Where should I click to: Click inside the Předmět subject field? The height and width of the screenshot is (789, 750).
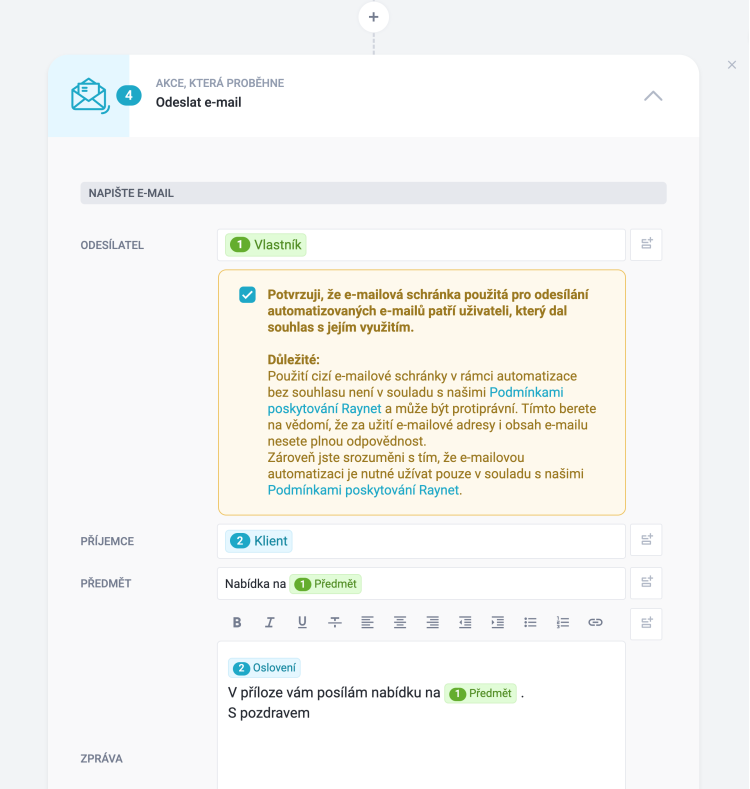click(480, 583)
